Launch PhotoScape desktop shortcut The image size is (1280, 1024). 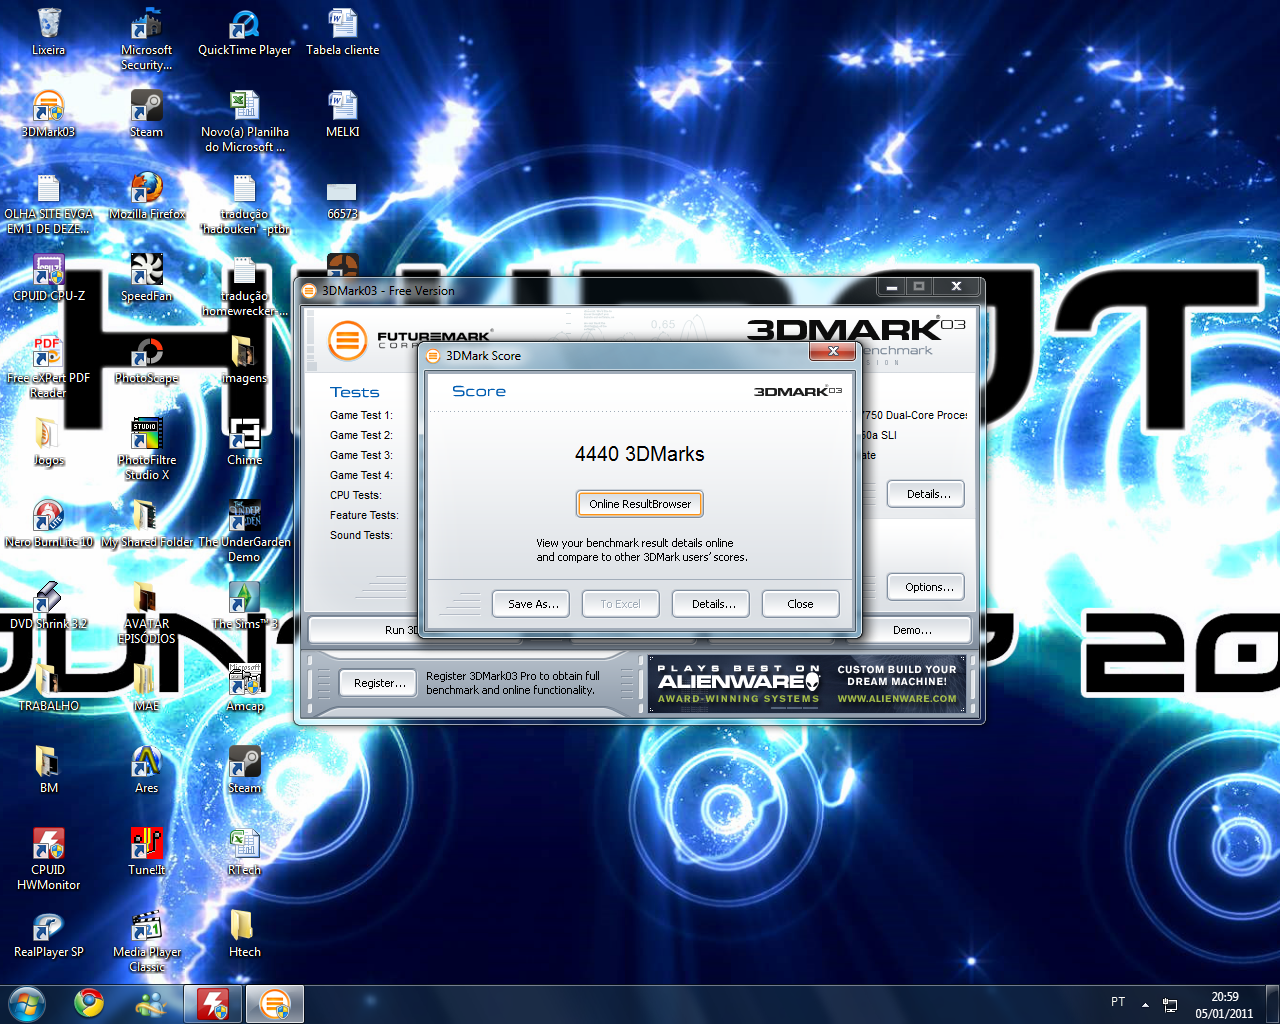[146, 360]
